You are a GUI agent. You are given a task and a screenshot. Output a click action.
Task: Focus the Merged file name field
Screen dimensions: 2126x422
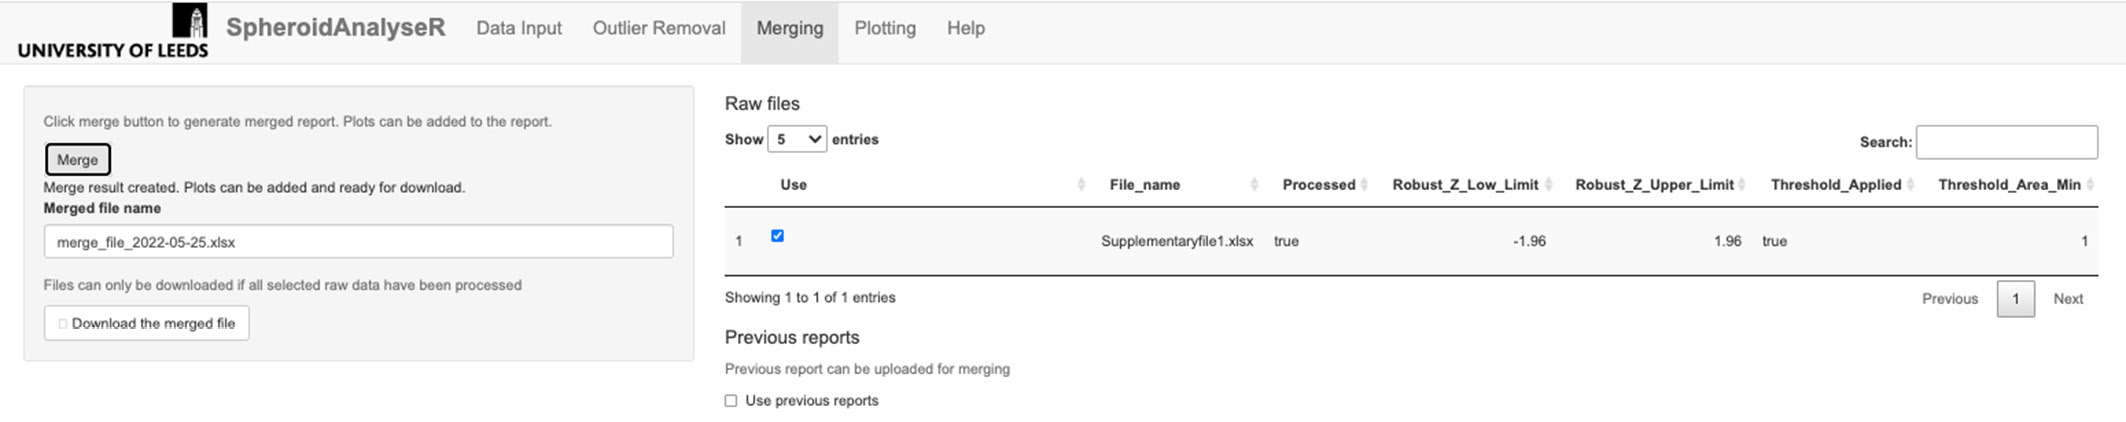(358, 242)
